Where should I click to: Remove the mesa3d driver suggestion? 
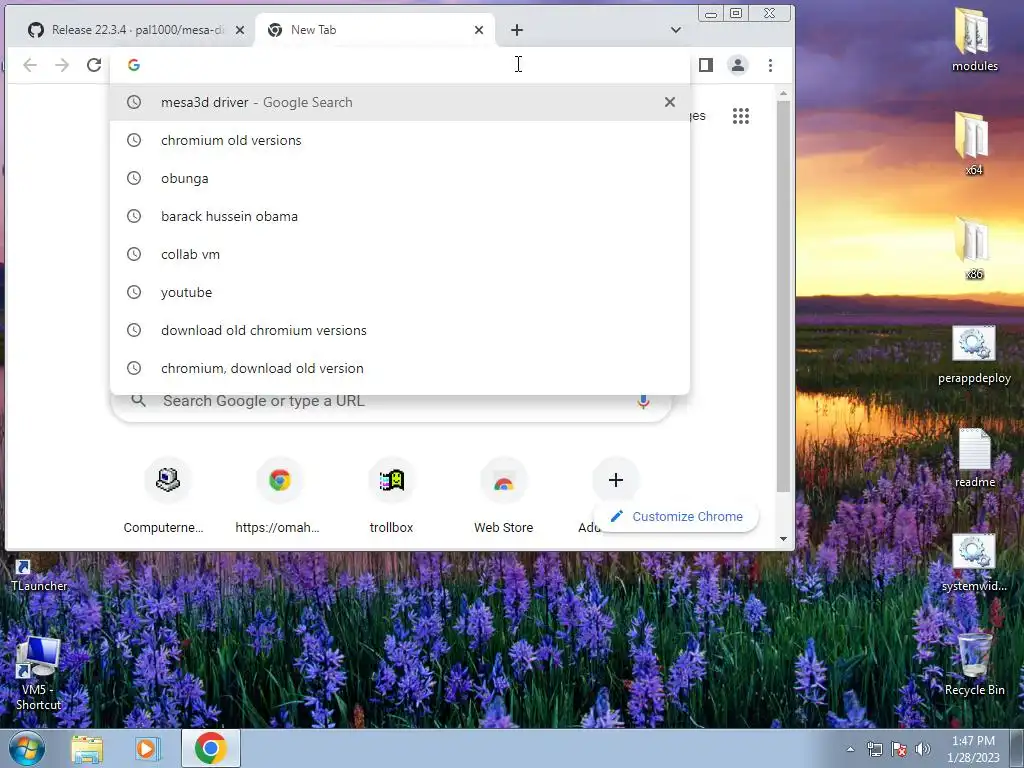click(669, 102)
